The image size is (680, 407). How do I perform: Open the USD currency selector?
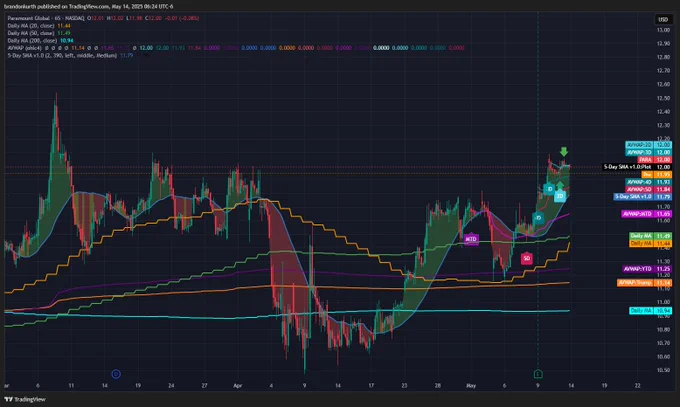coord(663,19)
